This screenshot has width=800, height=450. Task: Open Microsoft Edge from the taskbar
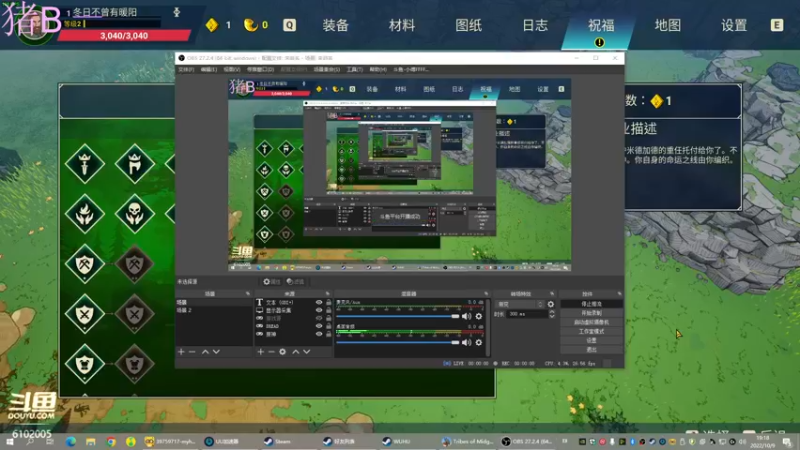pyautogui.click(x=70, y=441)
